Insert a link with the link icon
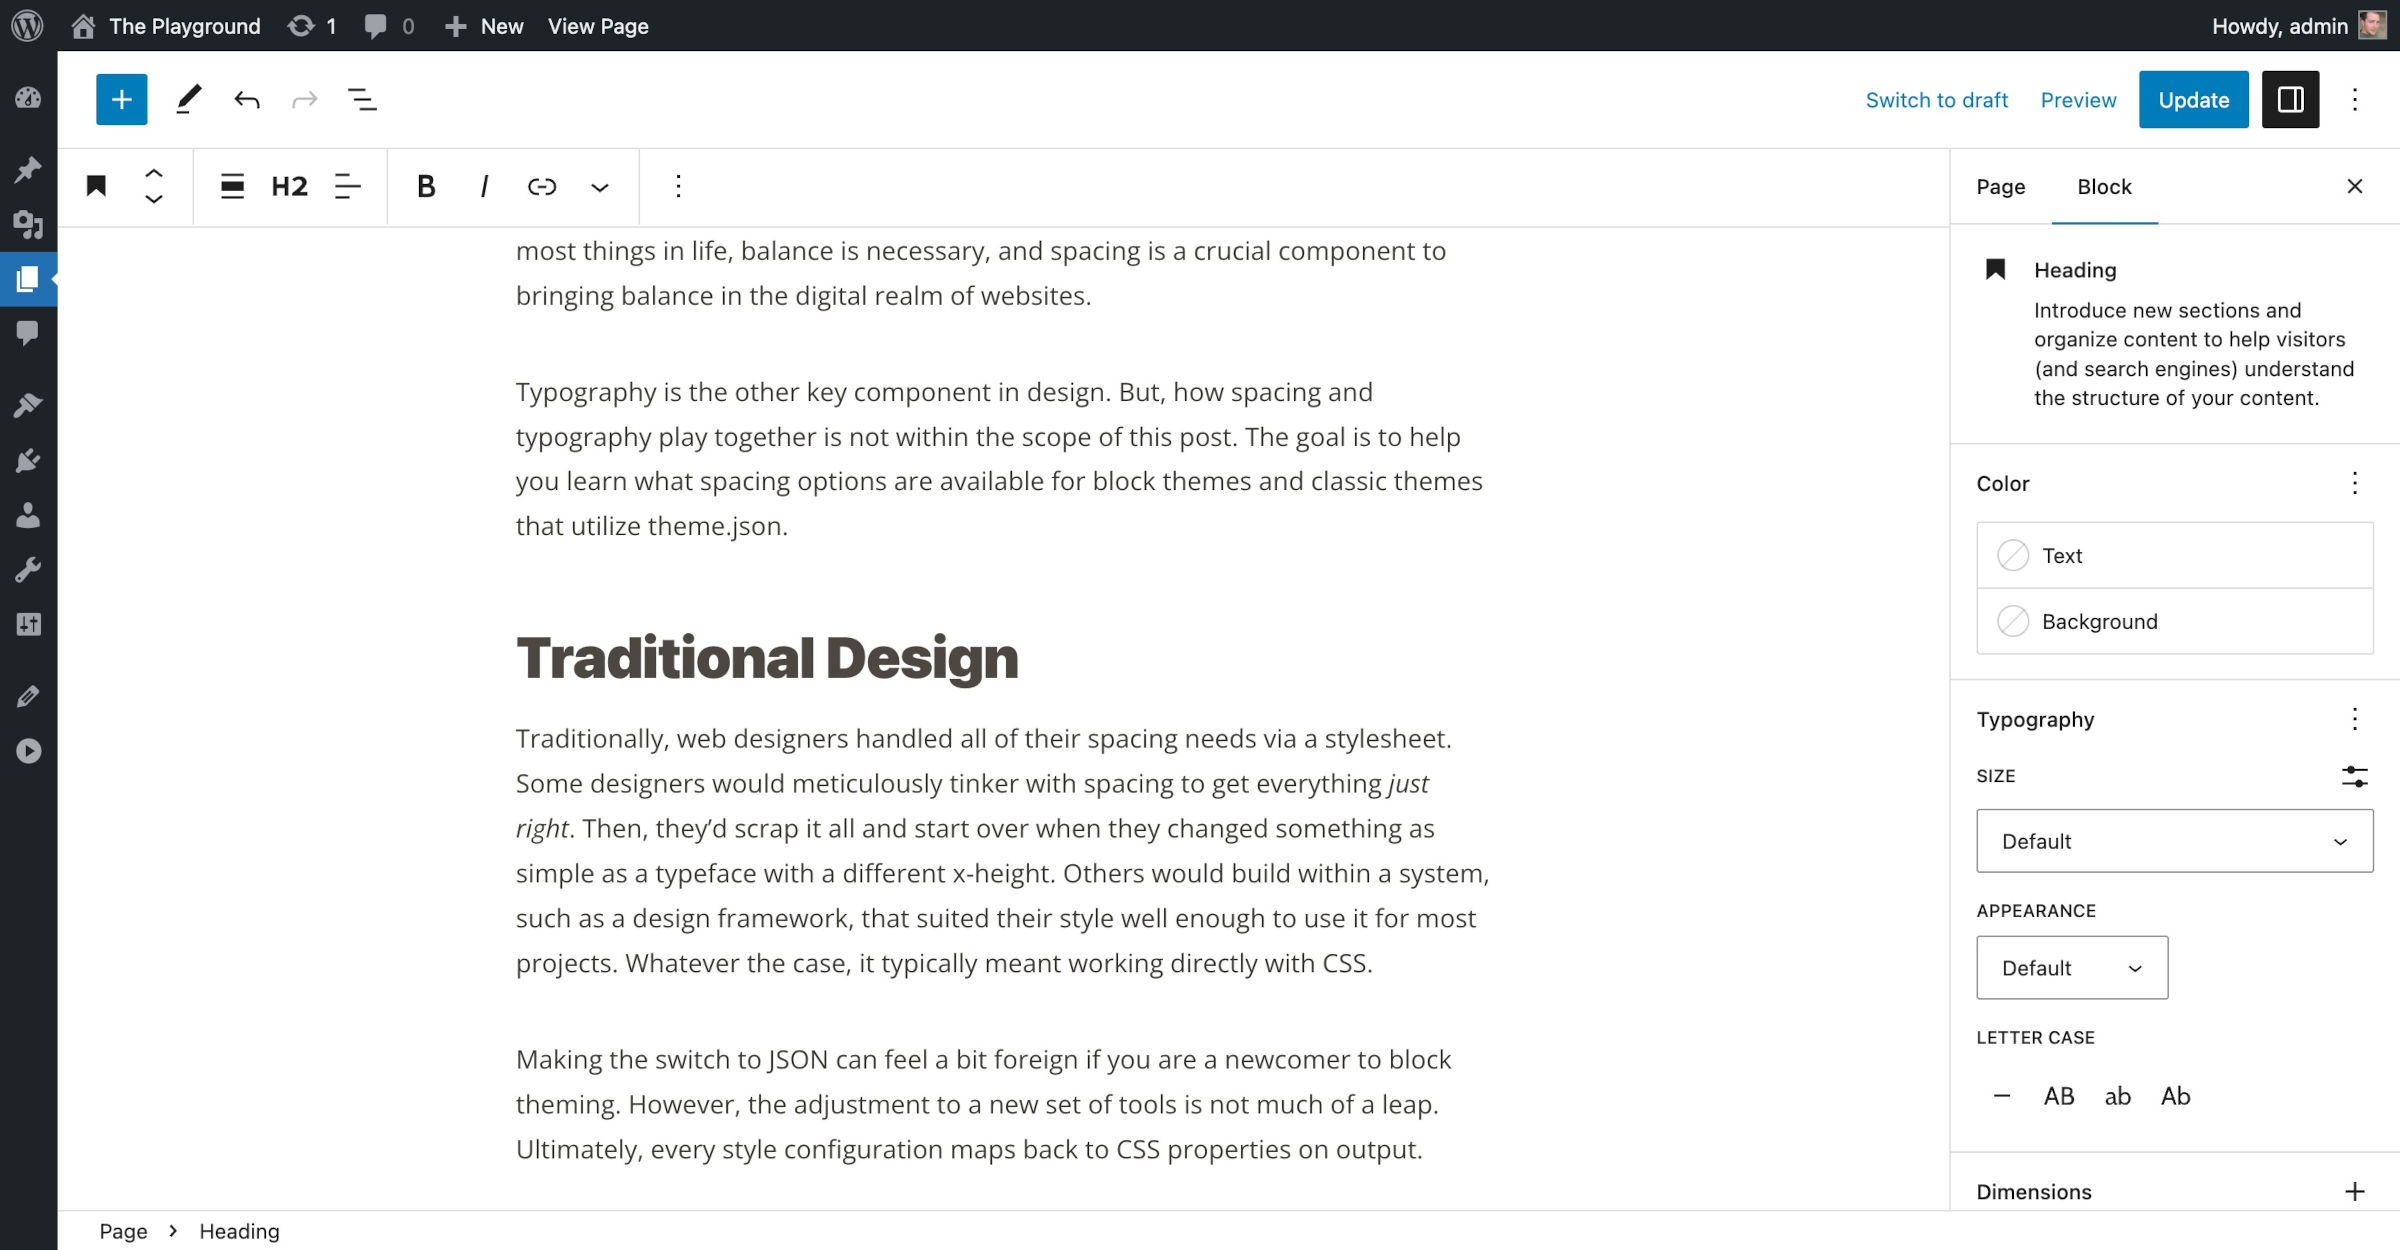The image size is (2400, 1250). (542, 186)
